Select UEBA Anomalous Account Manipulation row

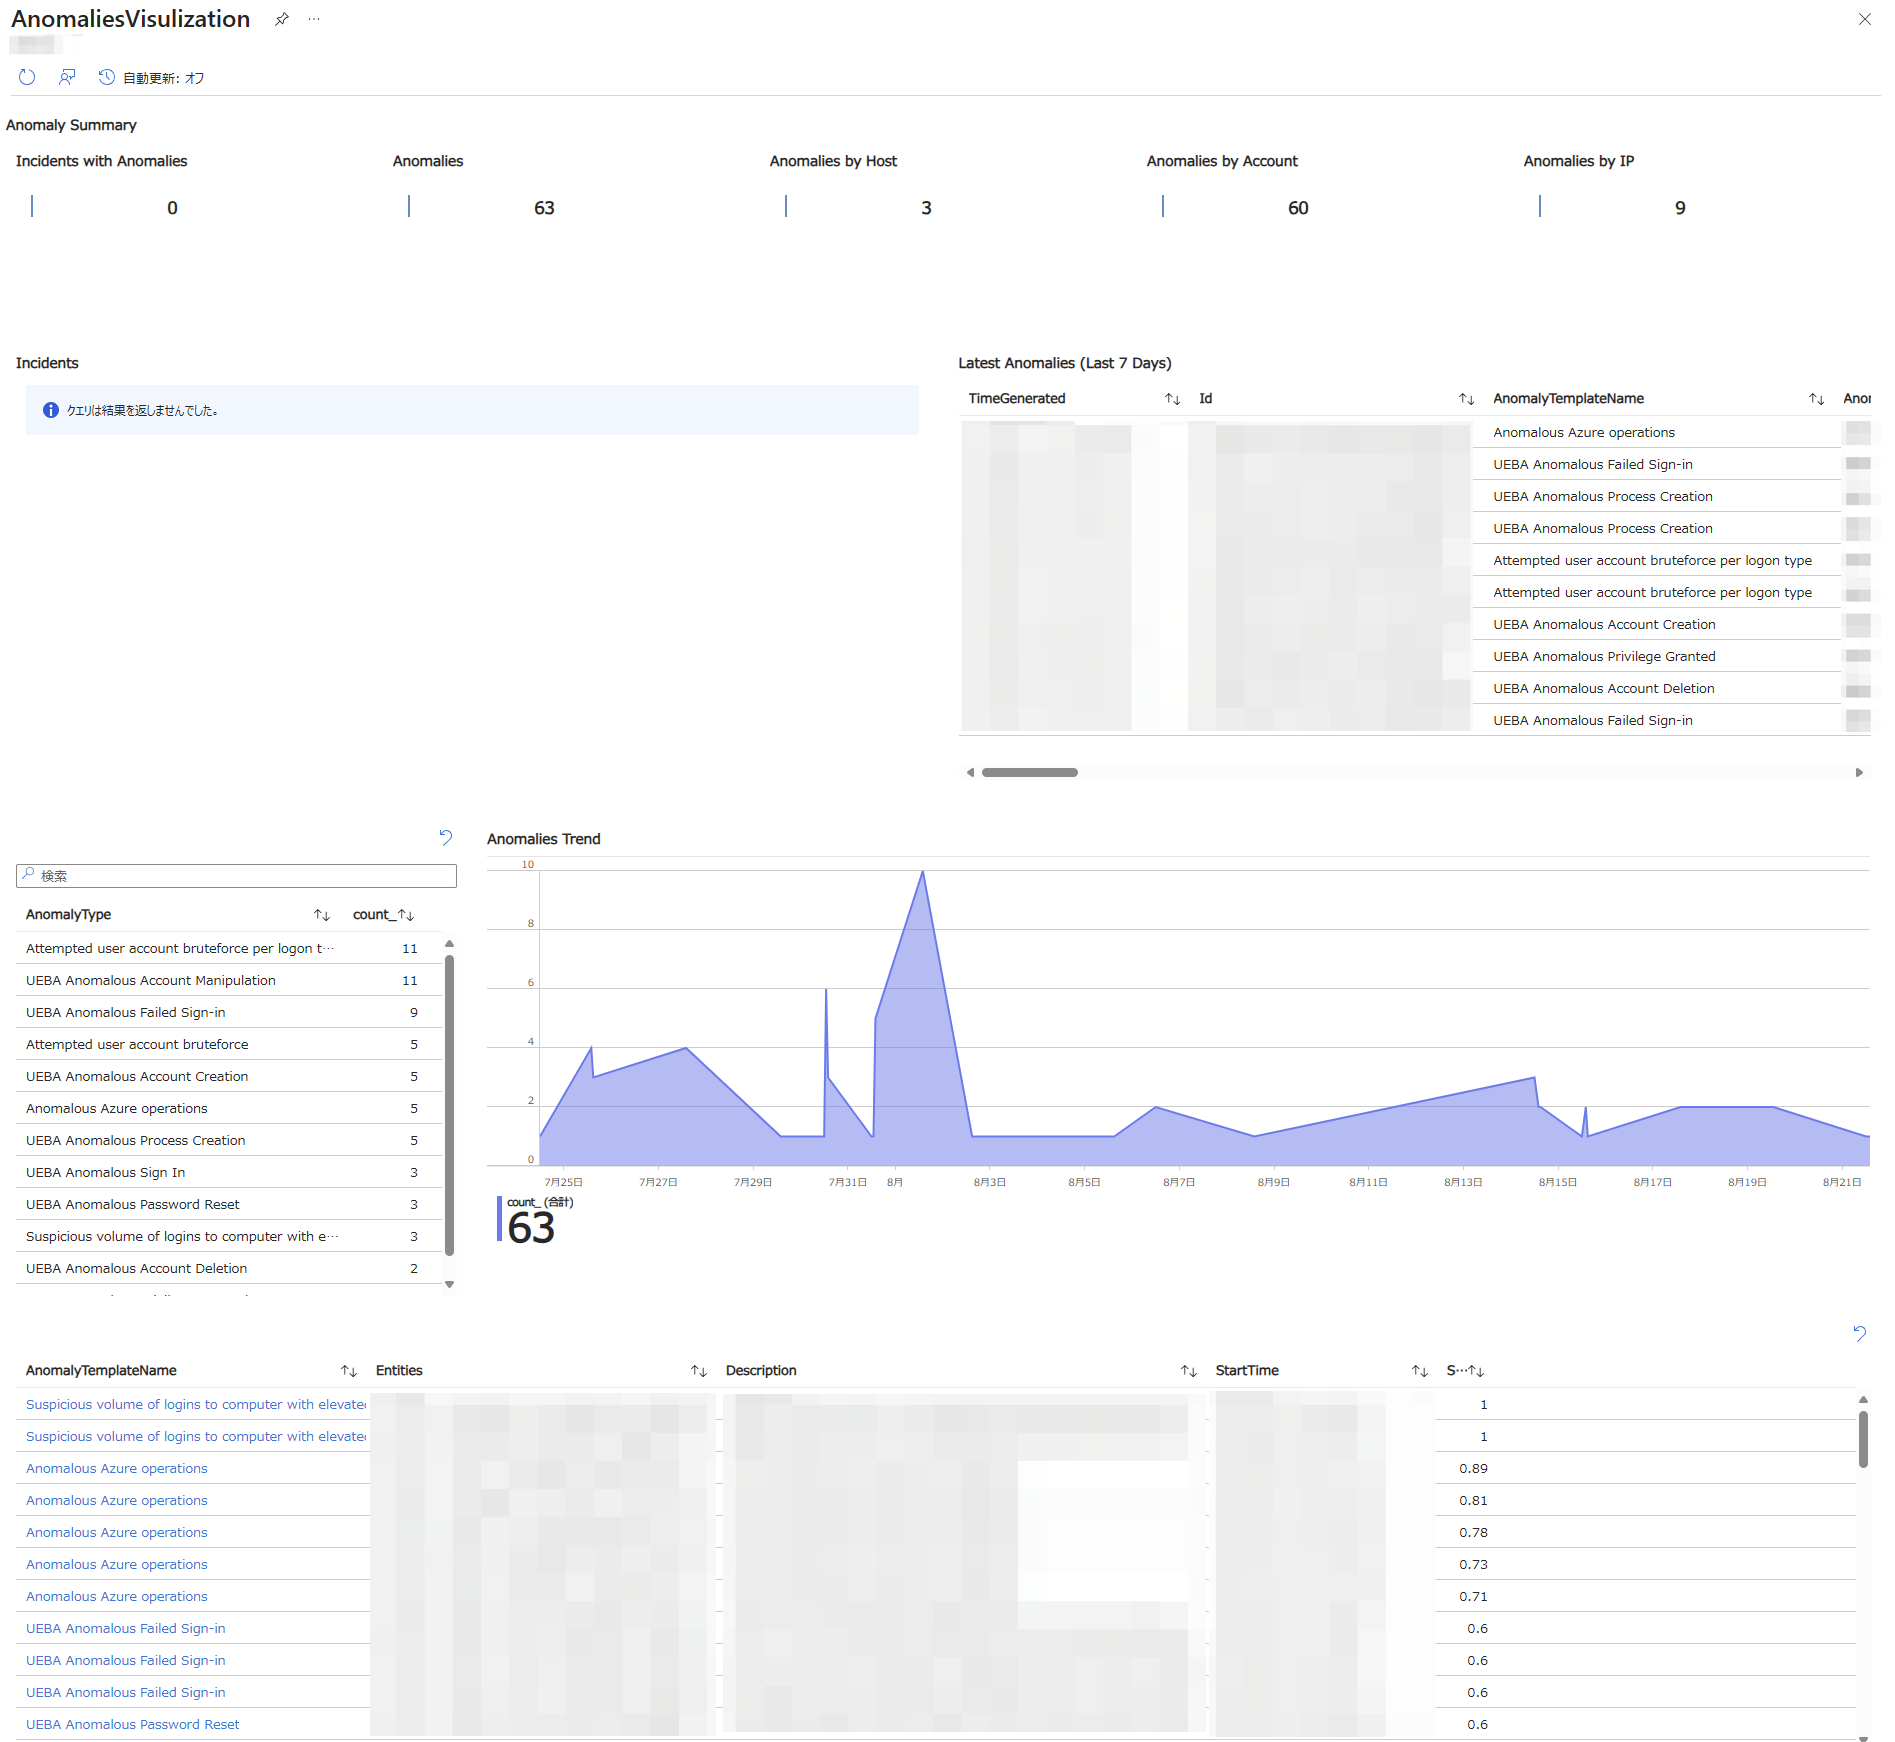pyautogui.click(x=228, y=980)
